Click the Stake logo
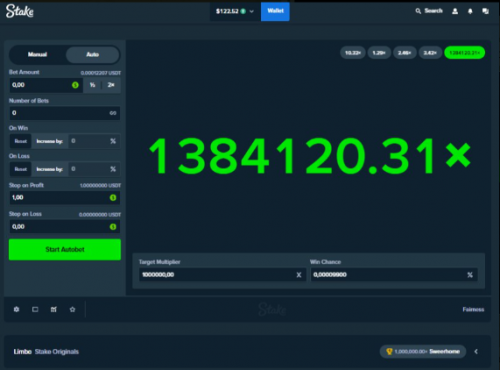The height and width of the screenshot is (370, 500). tap(20, 11)
